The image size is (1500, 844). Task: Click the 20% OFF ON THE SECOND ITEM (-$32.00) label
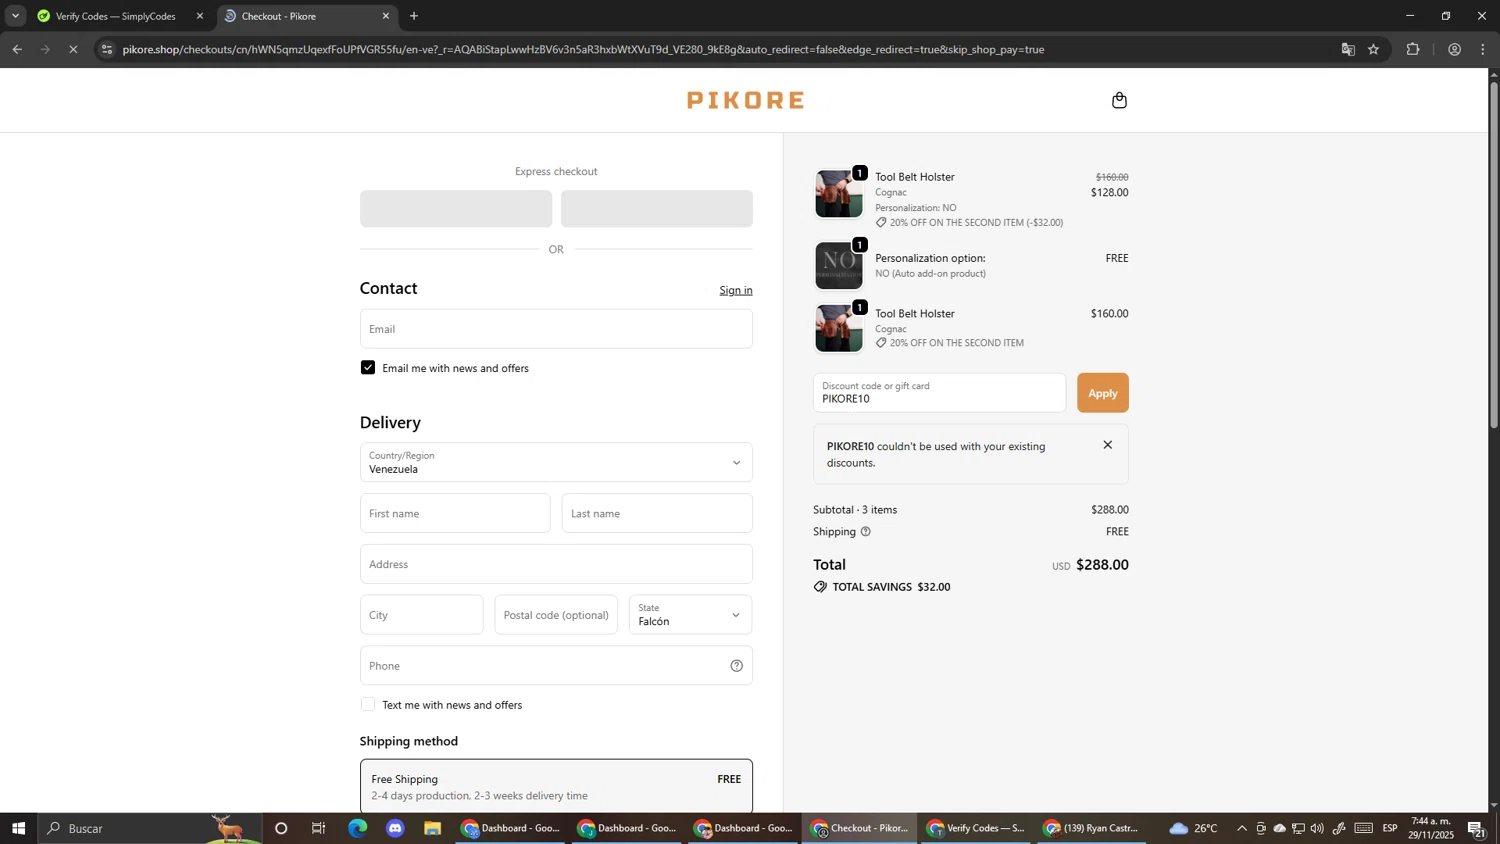click(x=976, y=223)
